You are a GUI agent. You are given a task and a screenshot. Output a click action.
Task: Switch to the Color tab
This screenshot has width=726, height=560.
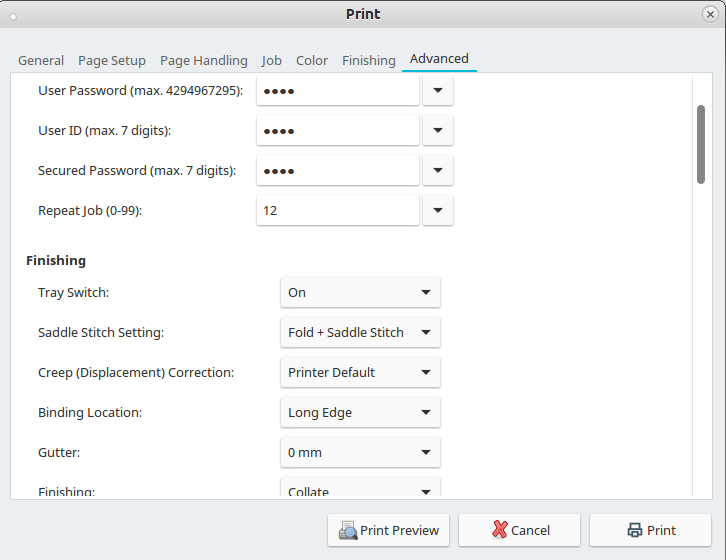pyautogui.click(x=312, y=60)
